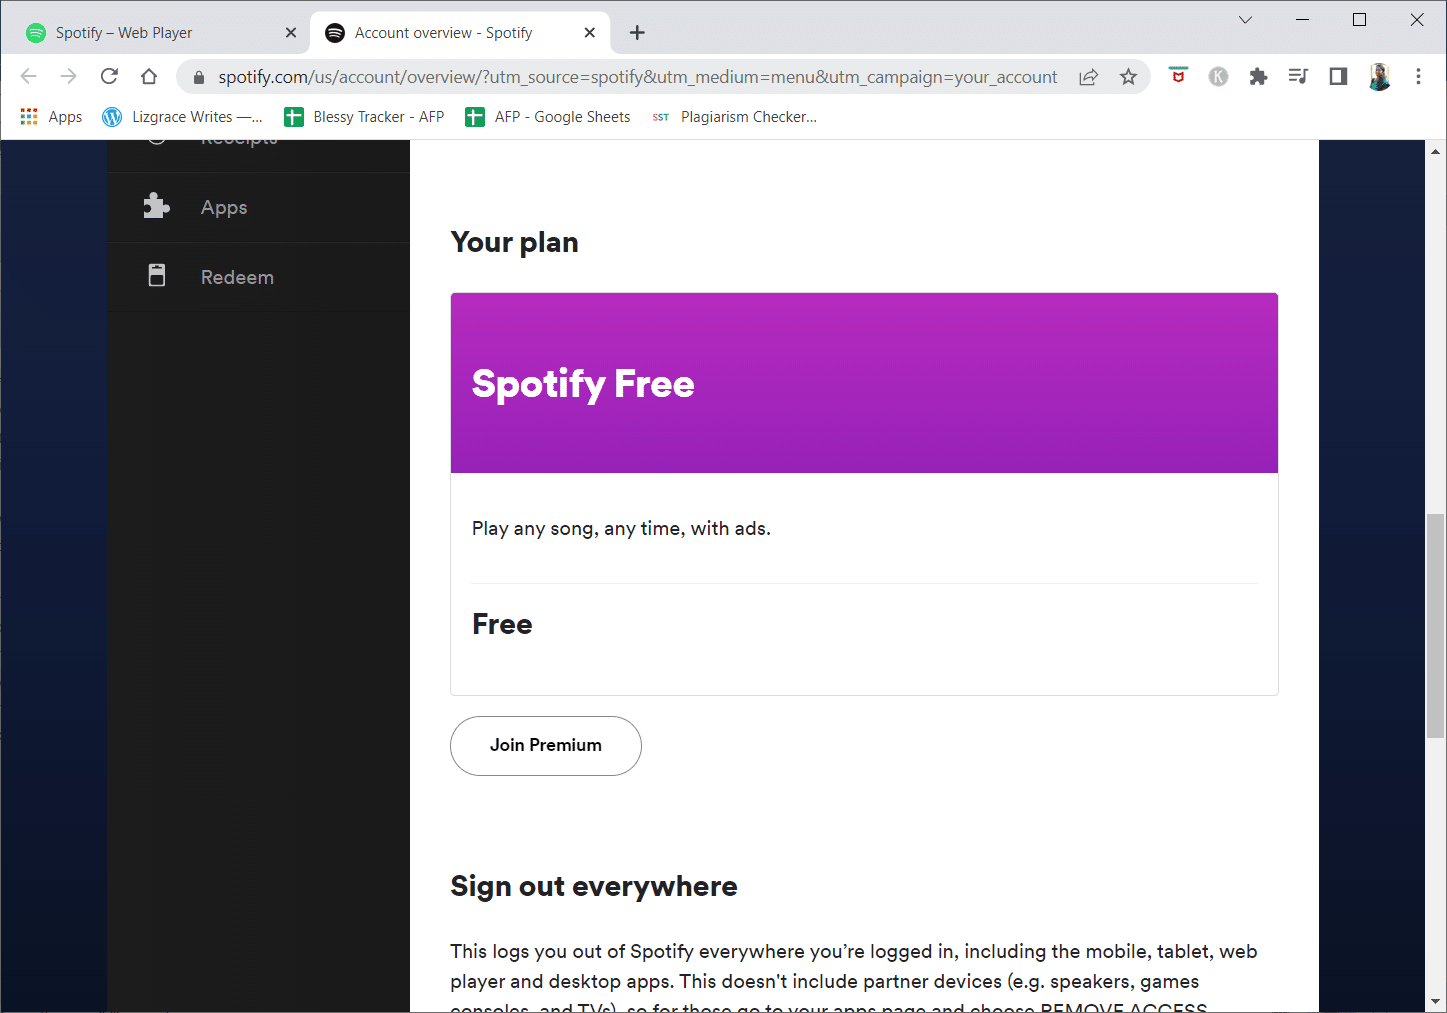1447x1013 pixels.
Task: Go to the browser home icon
Action: pos(149,76)
